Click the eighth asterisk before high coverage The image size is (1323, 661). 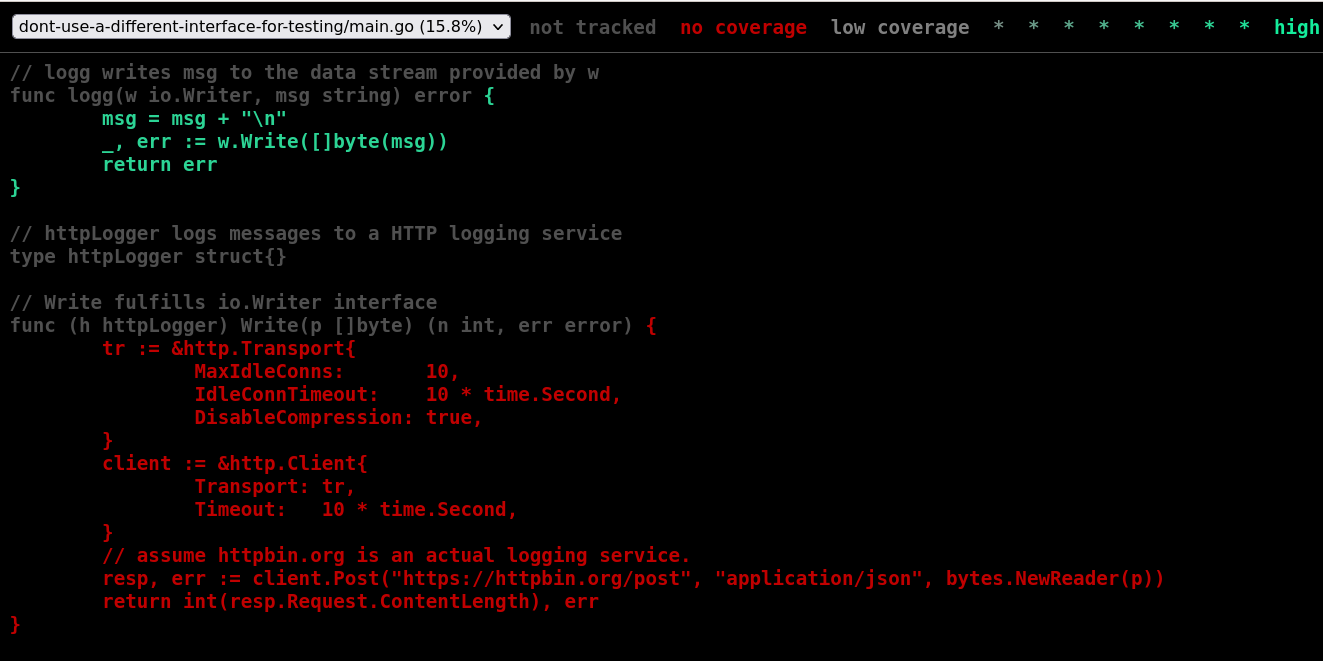(1245, 27)
